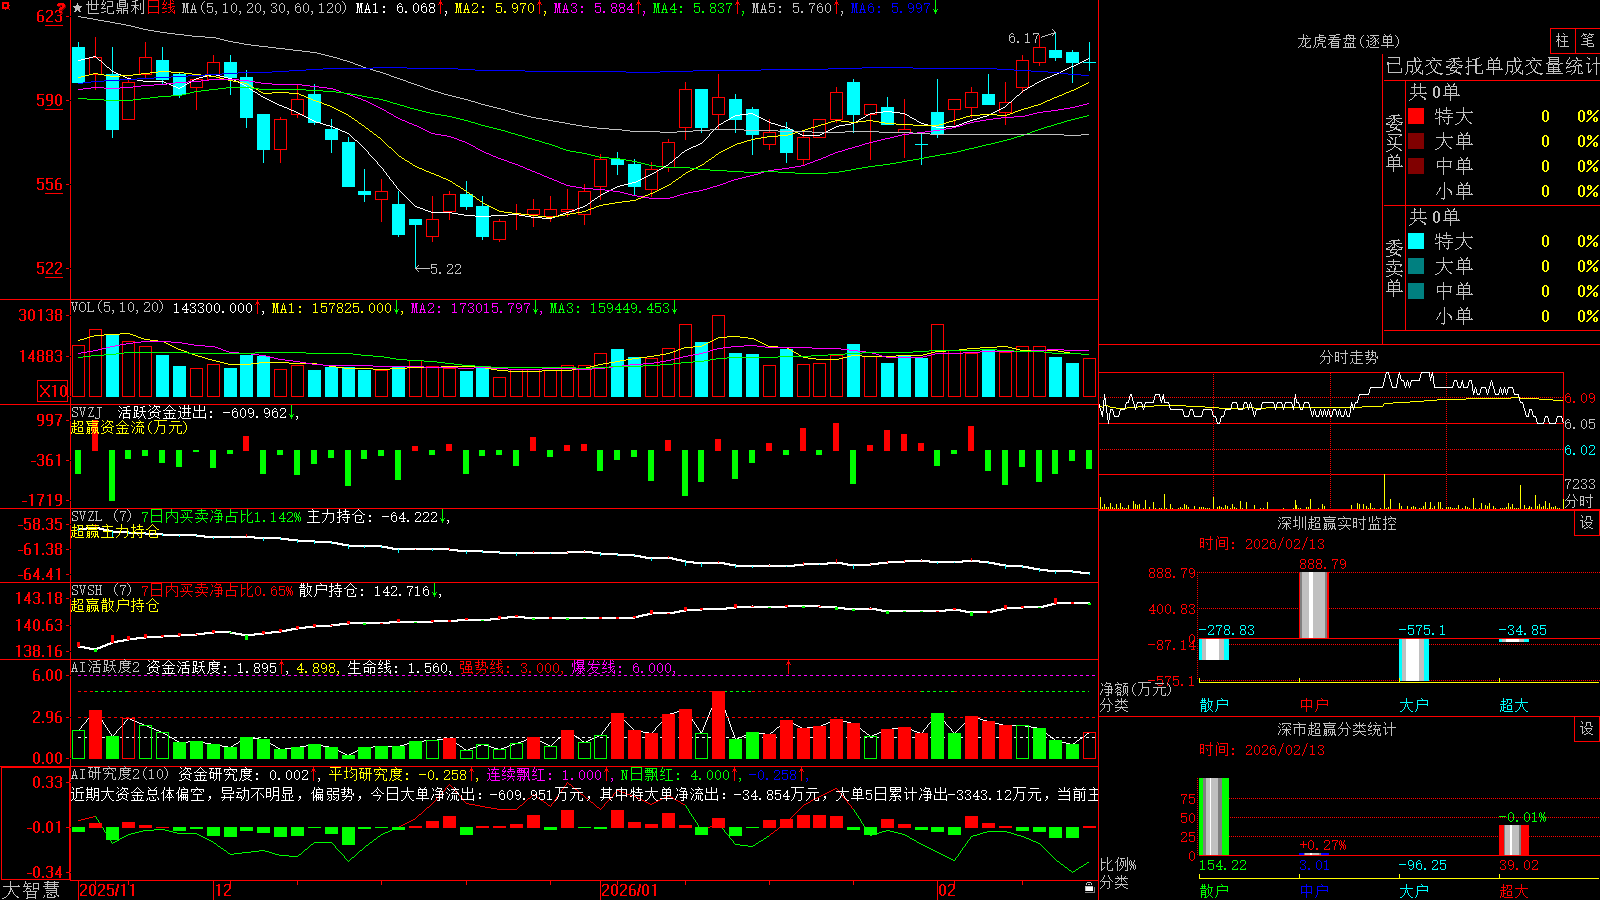Image resolution: width=1600 pixels, height=900 pixels.
Task: Click the 6.17 high price annotation
Action: click(1024, 38)
